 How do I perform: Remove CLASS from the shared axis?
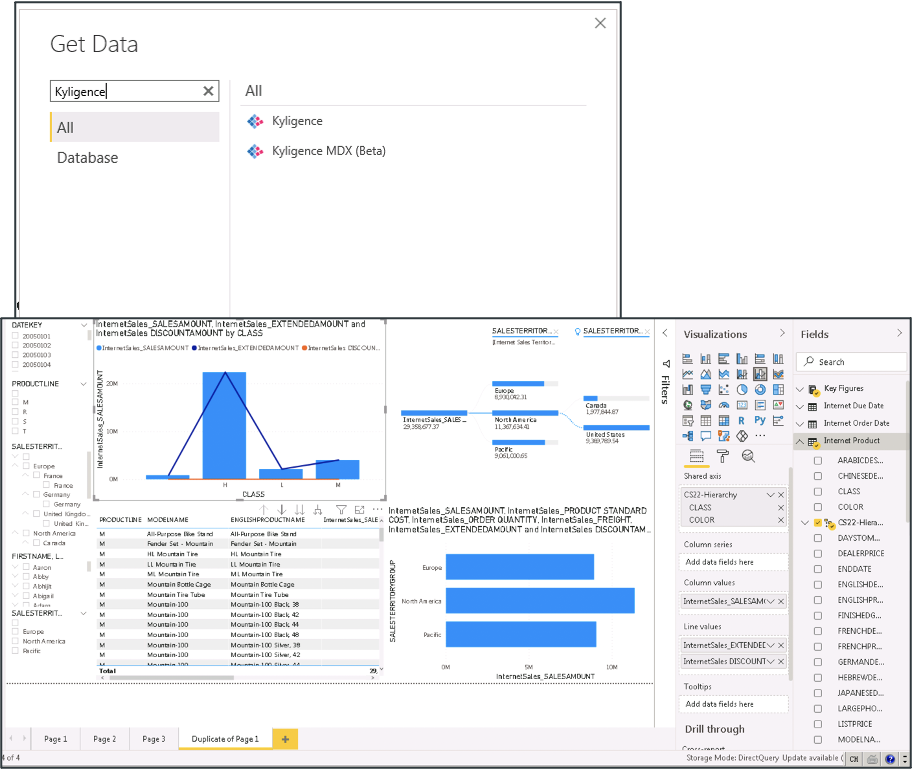(781, 508)
